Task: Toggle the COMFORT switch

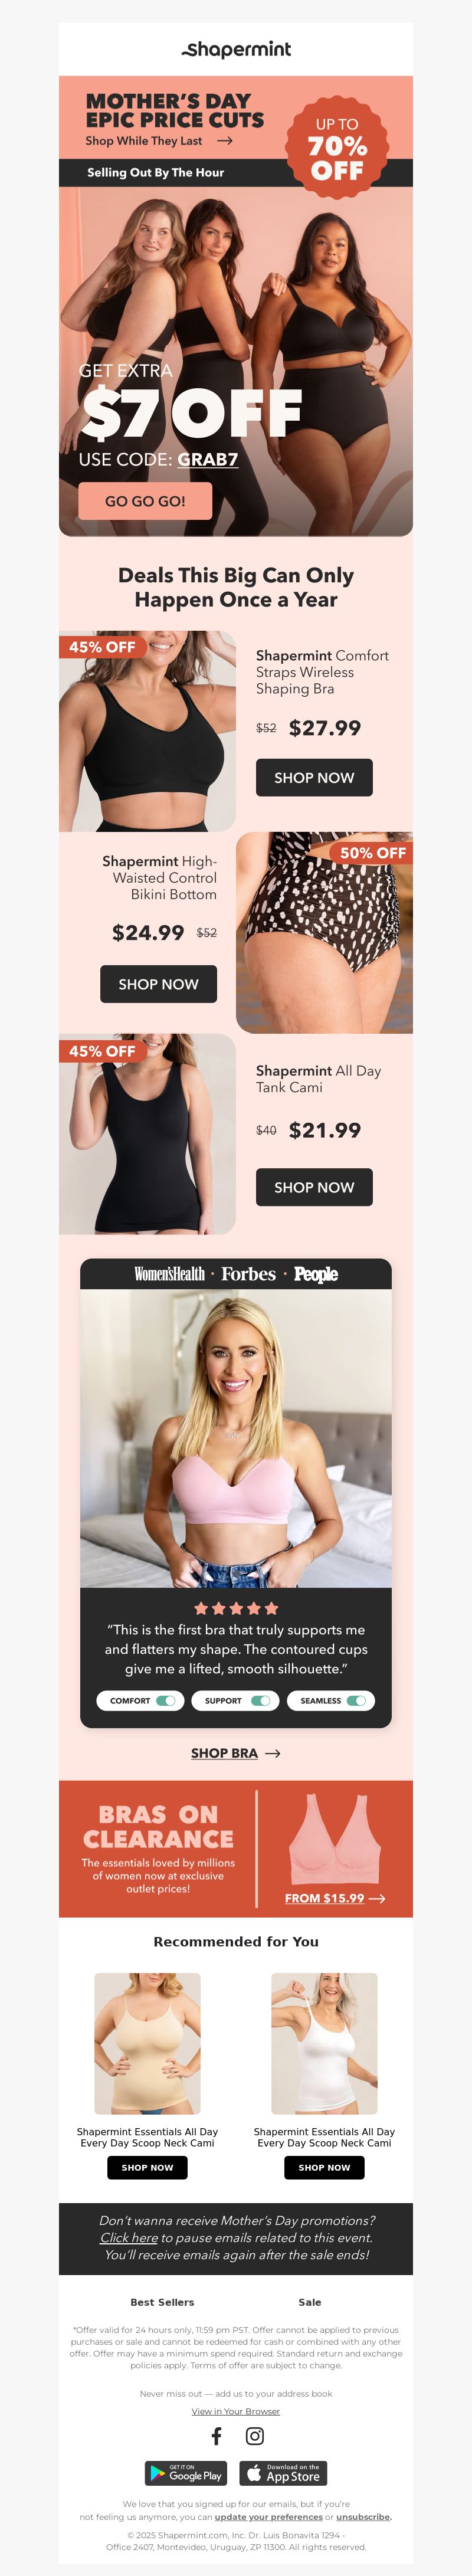Action: tap(166, 1700)
